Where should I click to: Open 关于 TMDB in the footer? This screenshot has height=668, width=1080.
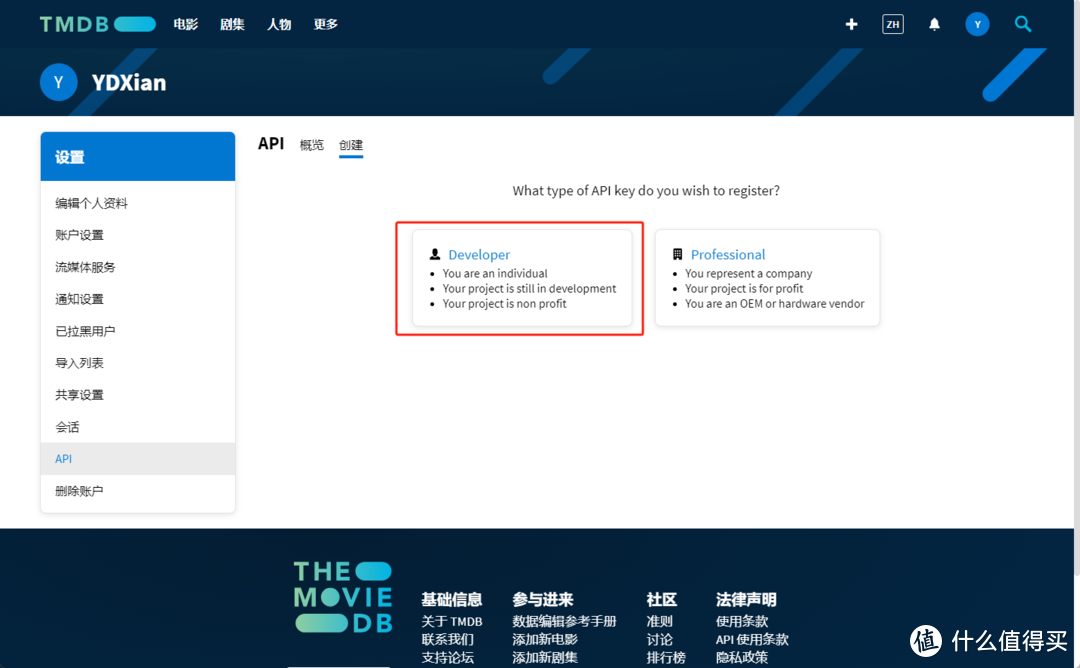coord(452,620)
